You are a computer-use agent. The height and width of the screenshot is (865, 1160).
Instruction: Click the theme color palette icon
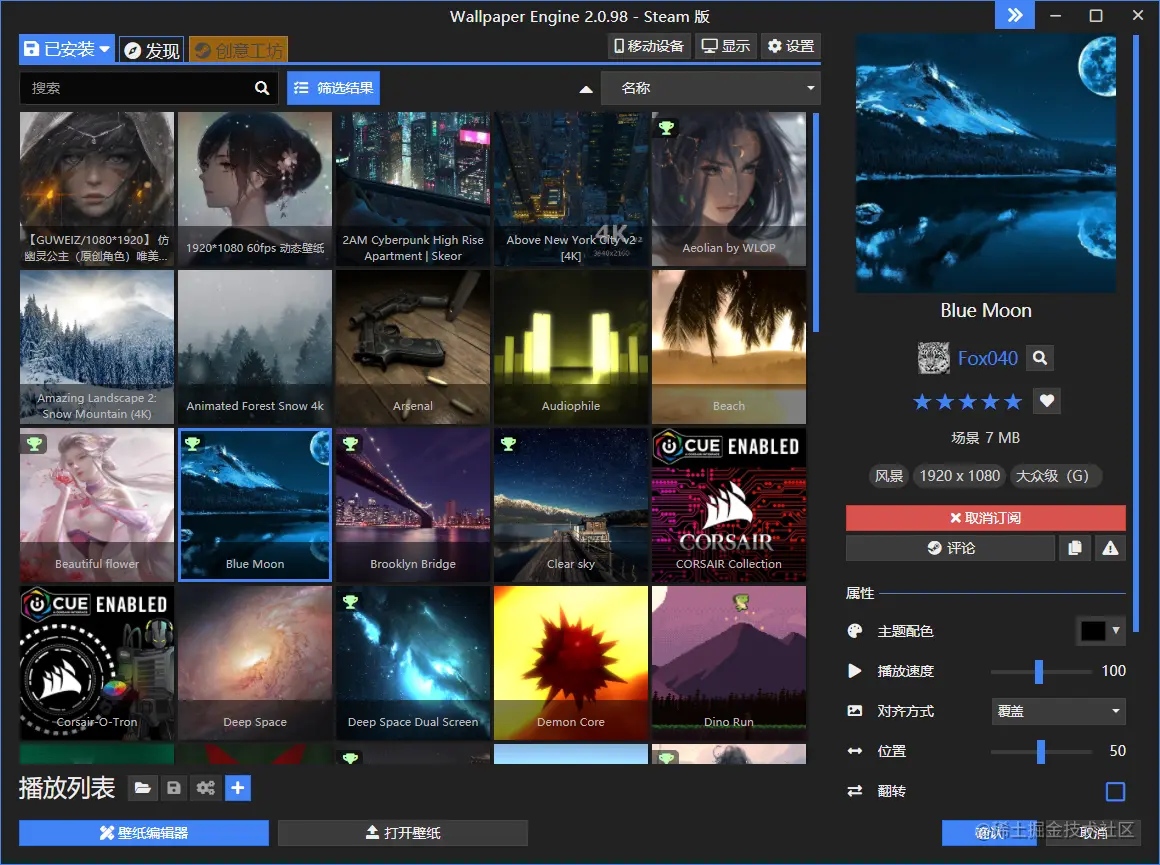tap(854, 631)
